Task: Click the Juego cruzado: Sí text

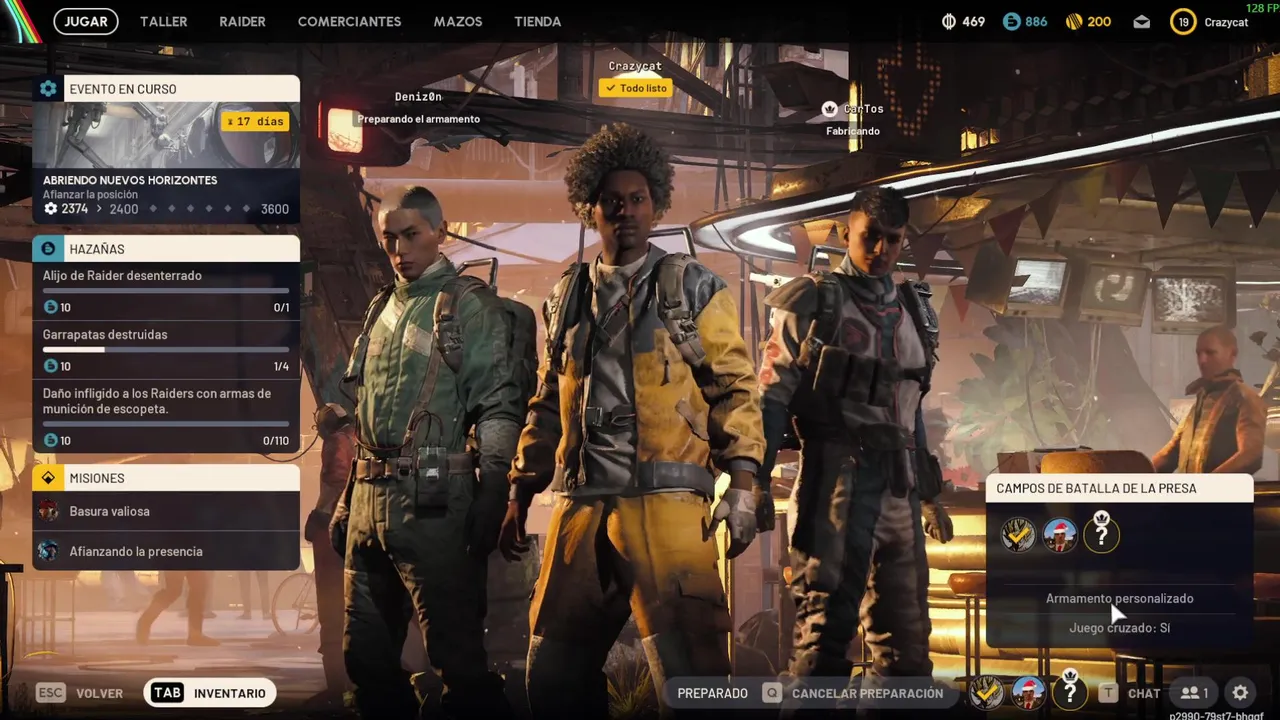Action: [x=1119, y=628]
